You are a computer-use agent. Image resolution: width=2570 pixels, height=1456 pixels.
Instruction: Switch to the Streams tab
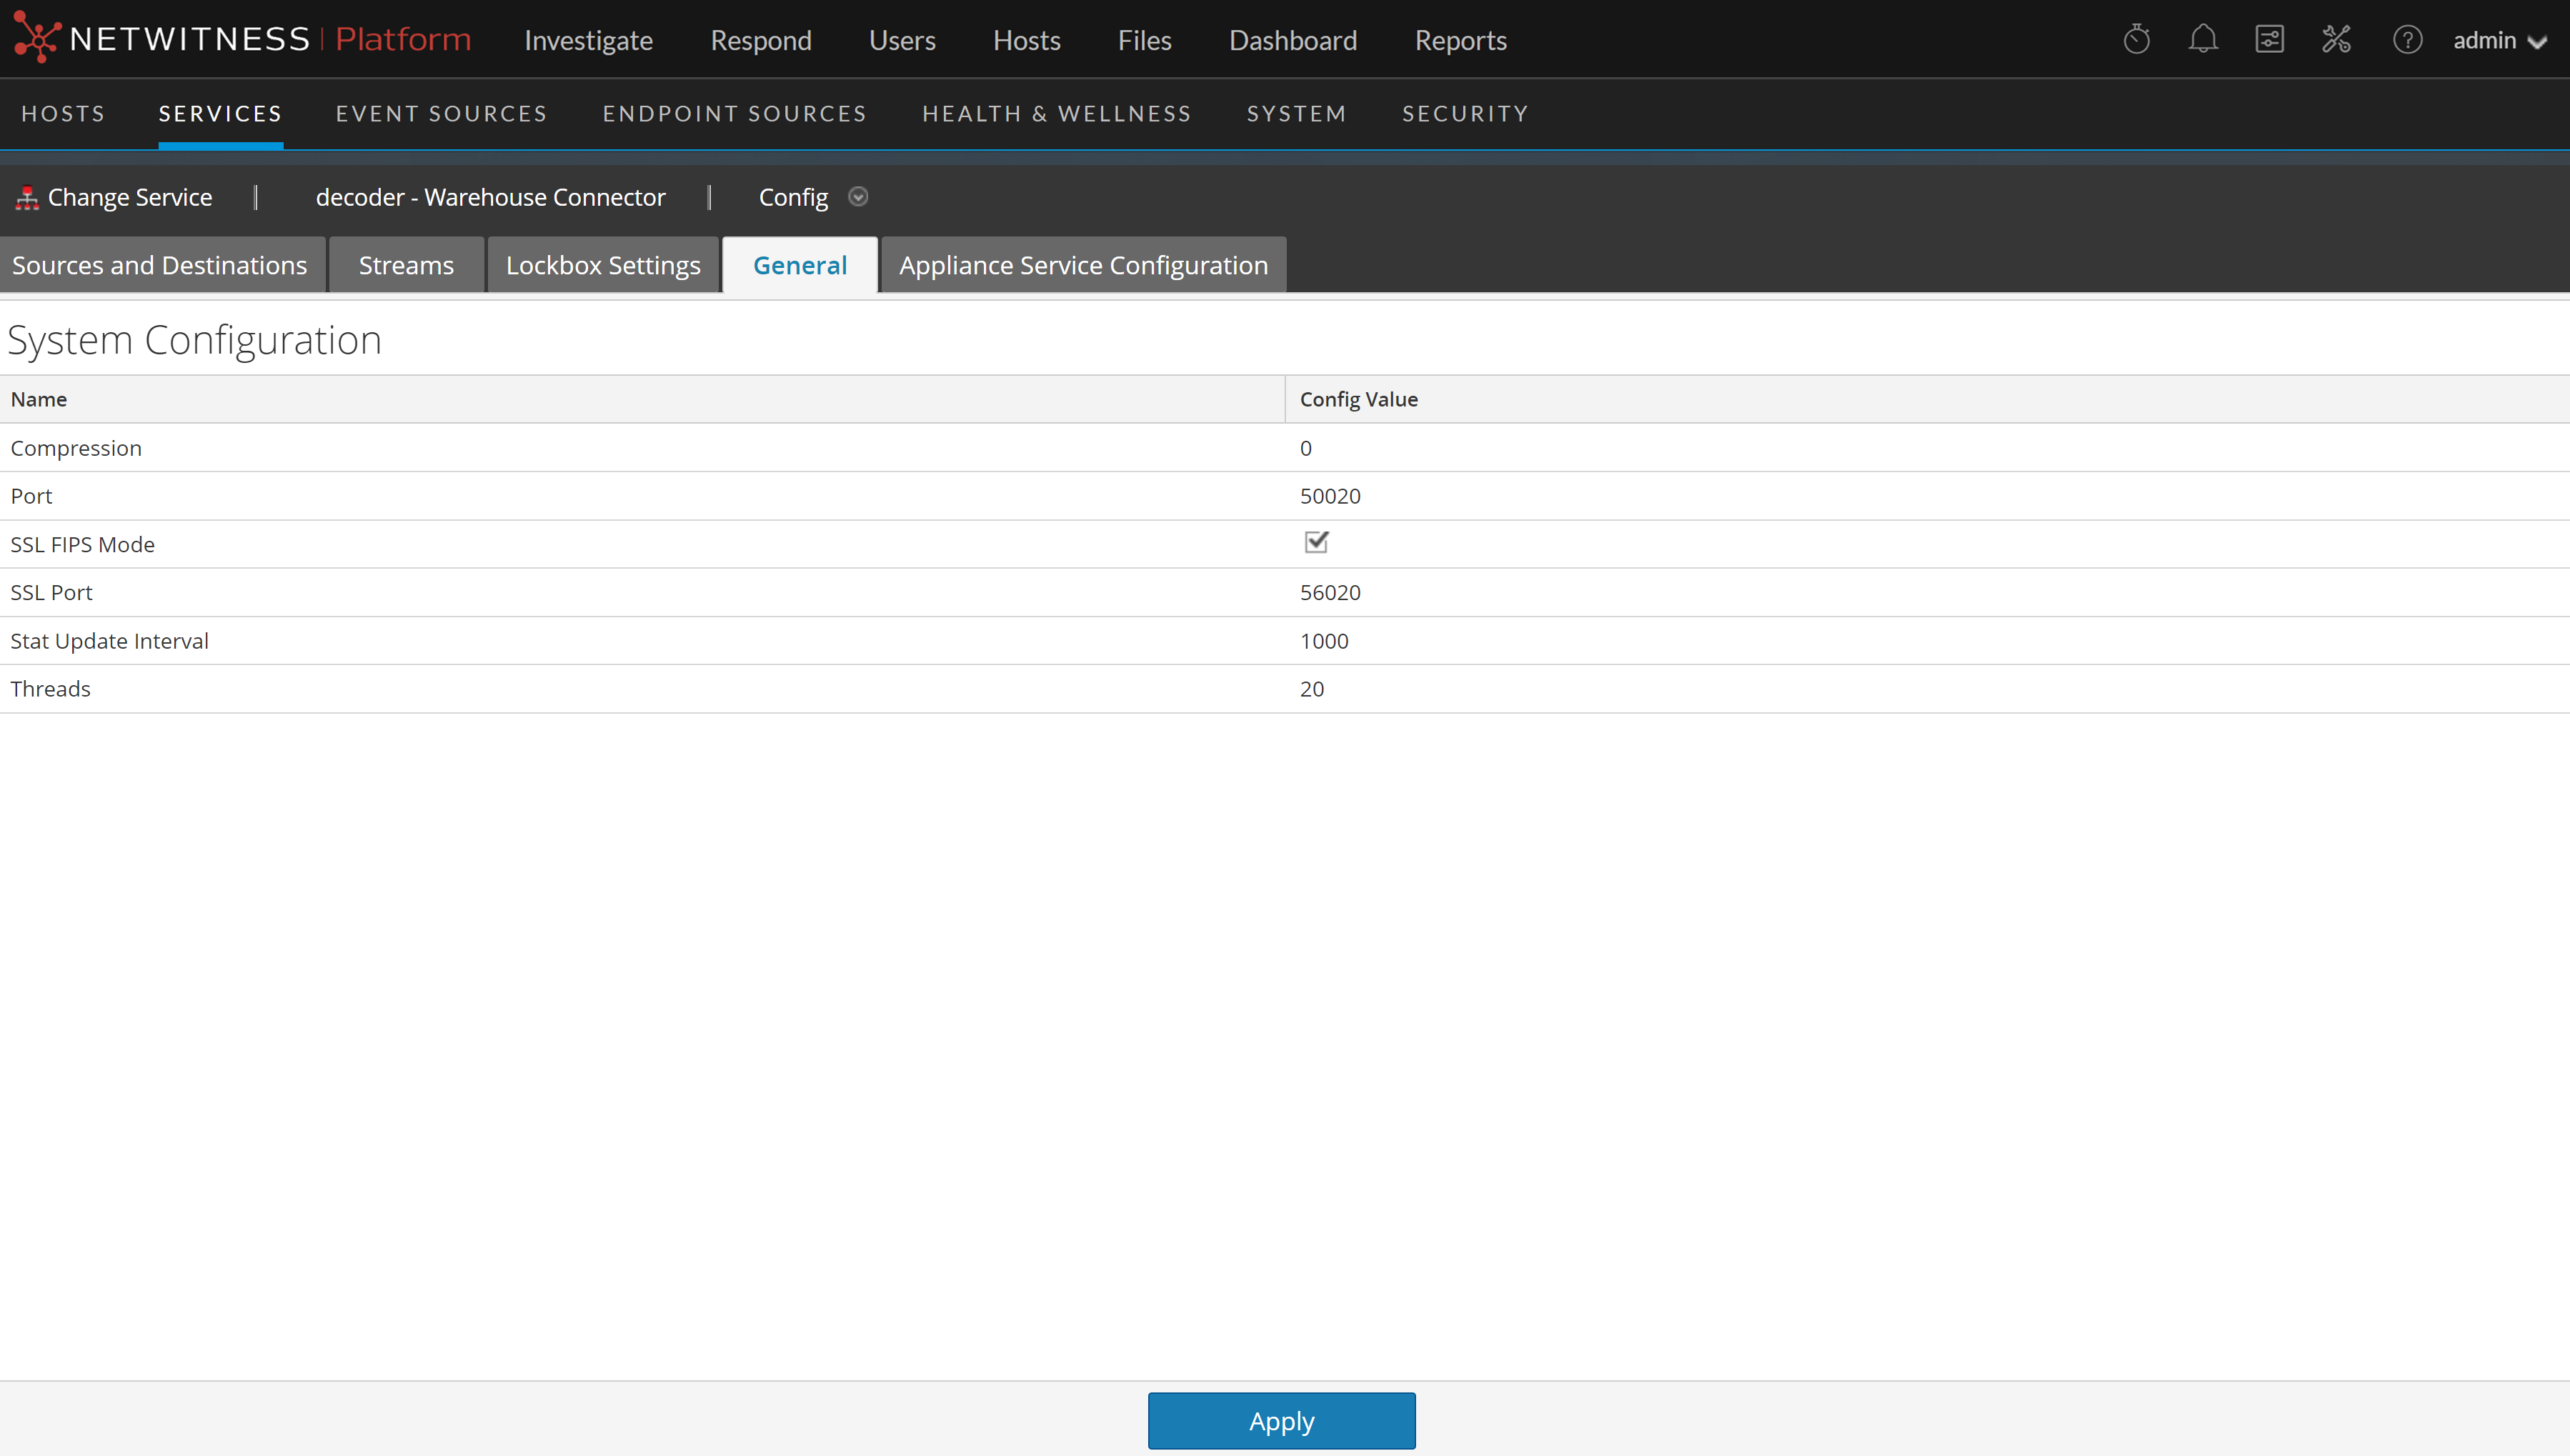(x=406, y=265)
